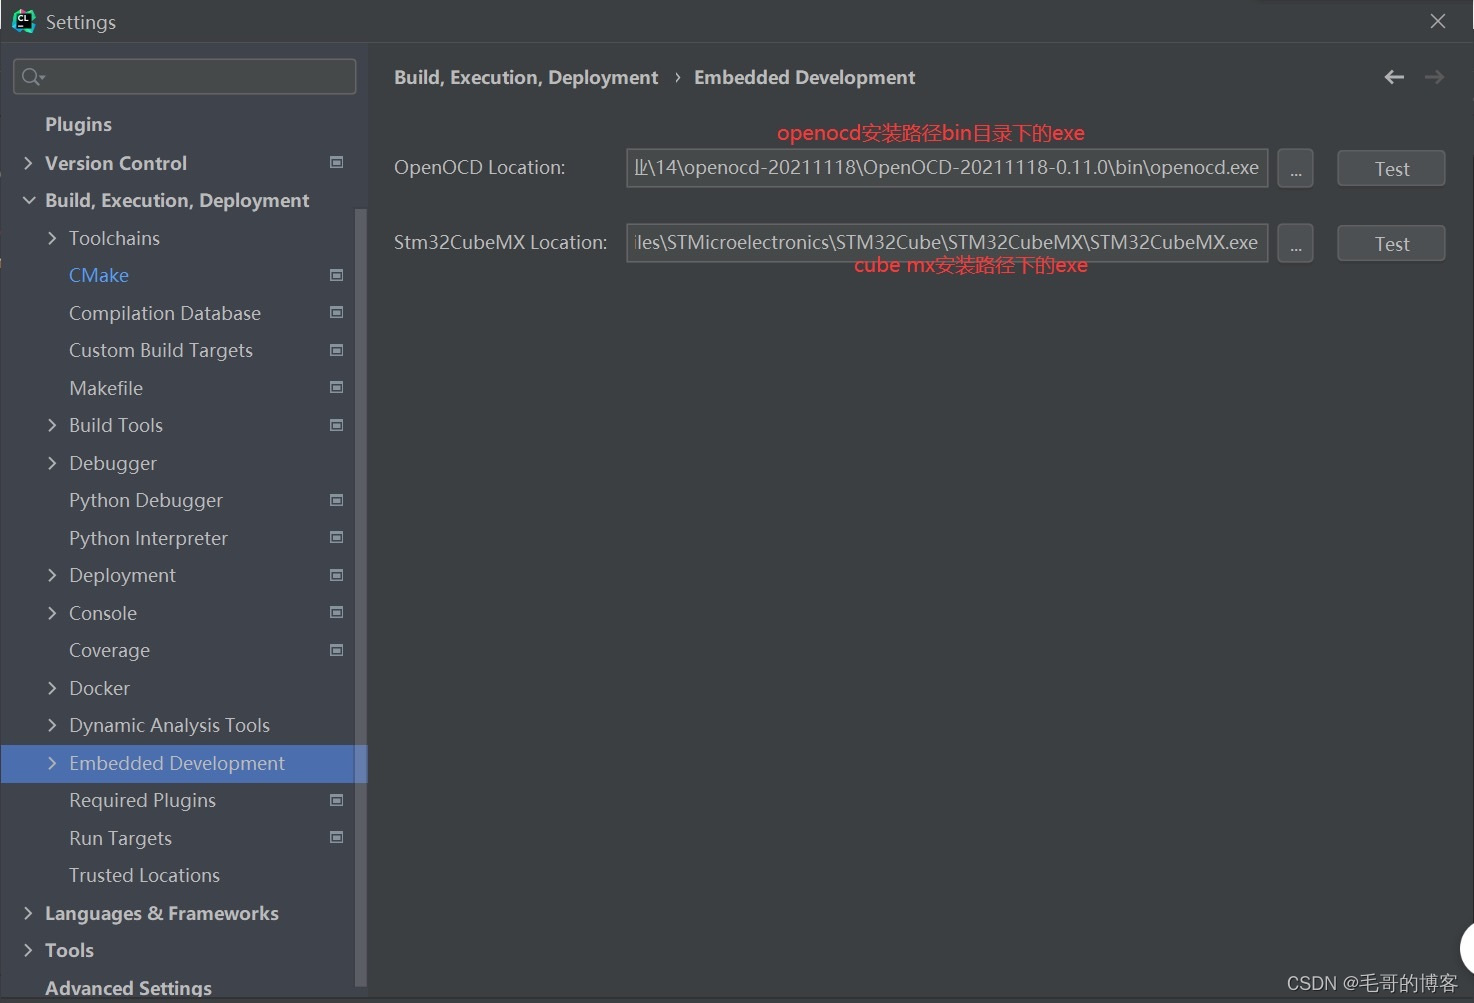Select Python Interpreter settings
The width and height of the screenshot is (1474, 1003).
(x=148, y=538)
